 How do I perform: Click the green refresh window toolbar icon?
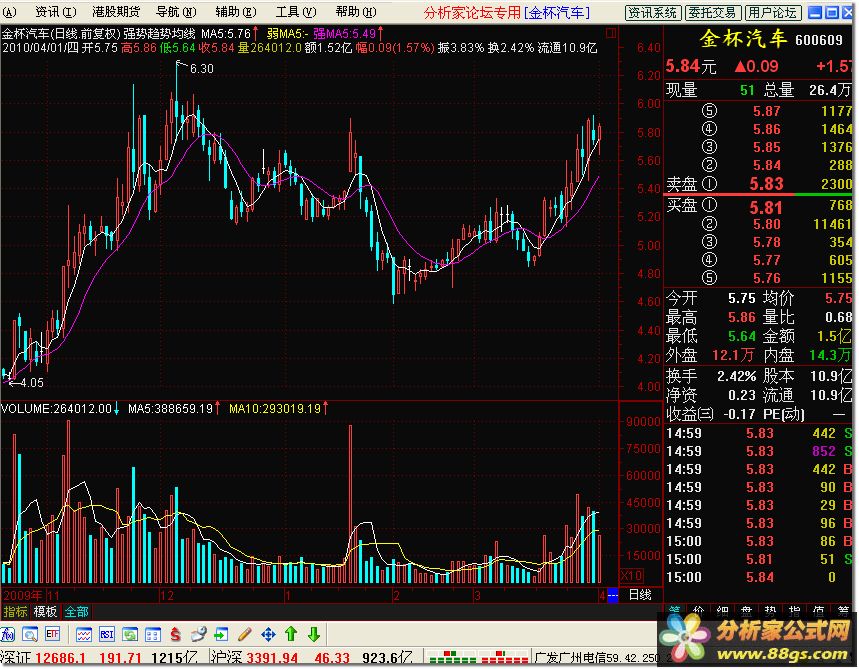(x=130, y=635)
